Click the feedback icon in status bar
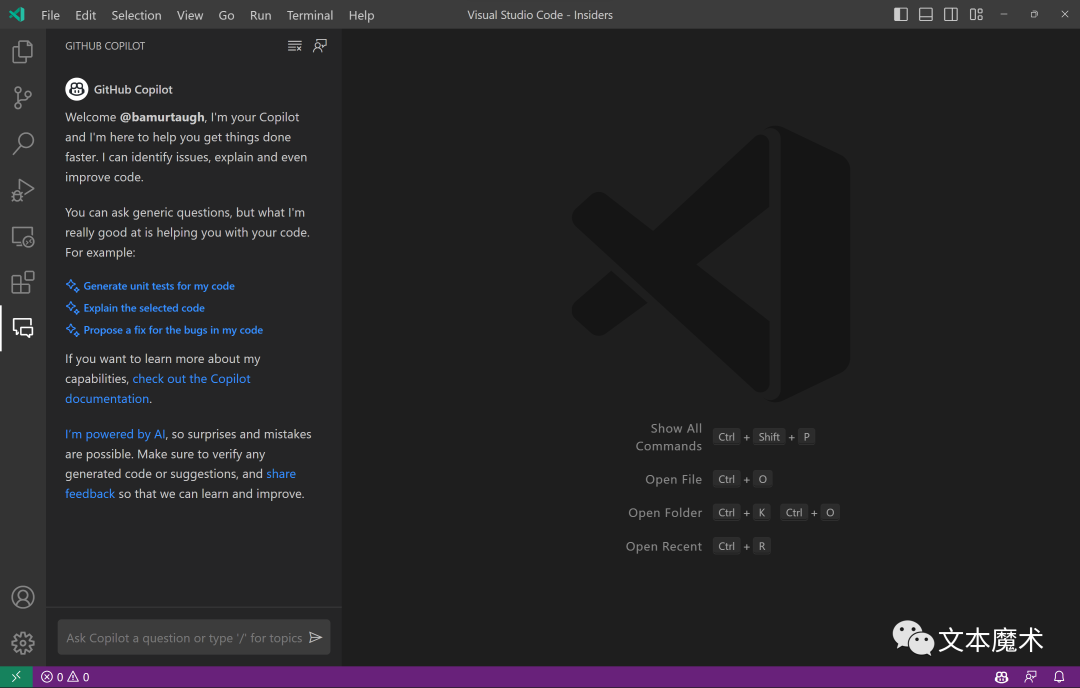The image size is (1080, 688). click(1030, 677)
